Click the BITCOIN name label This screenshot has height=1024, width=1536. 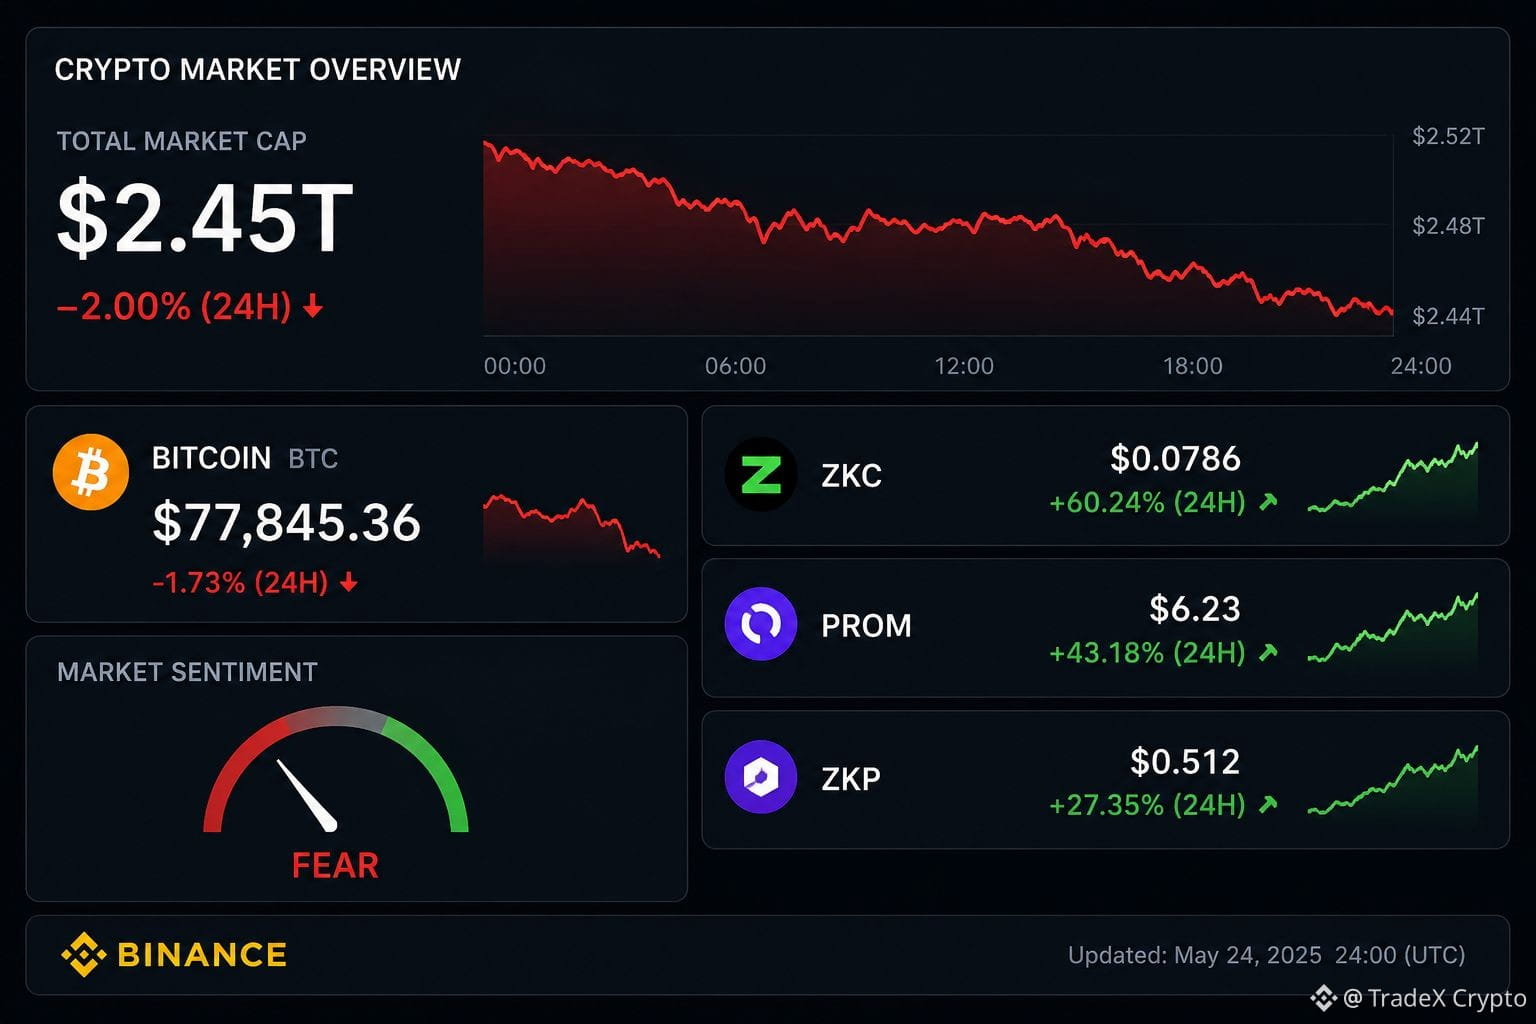[x=211, y=458]
